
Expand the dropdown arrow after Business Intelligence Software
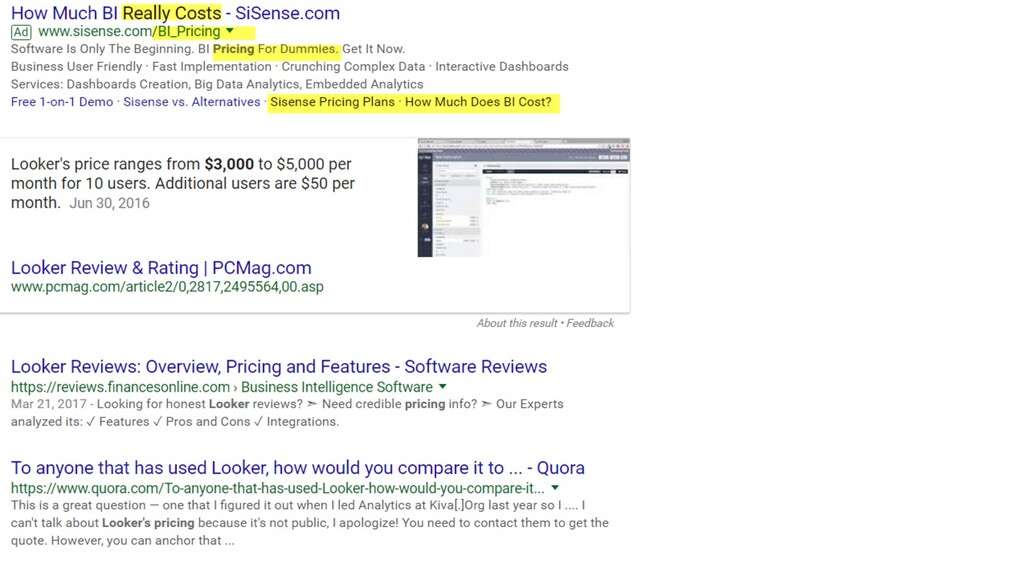point(443,387)
